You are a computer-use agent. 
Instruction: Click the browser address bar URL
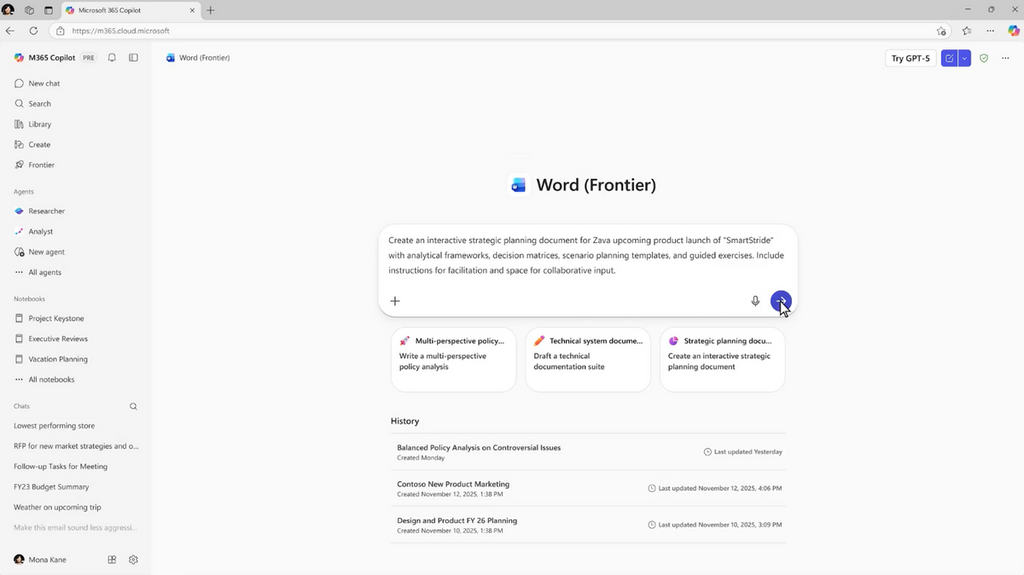[120, 31]
